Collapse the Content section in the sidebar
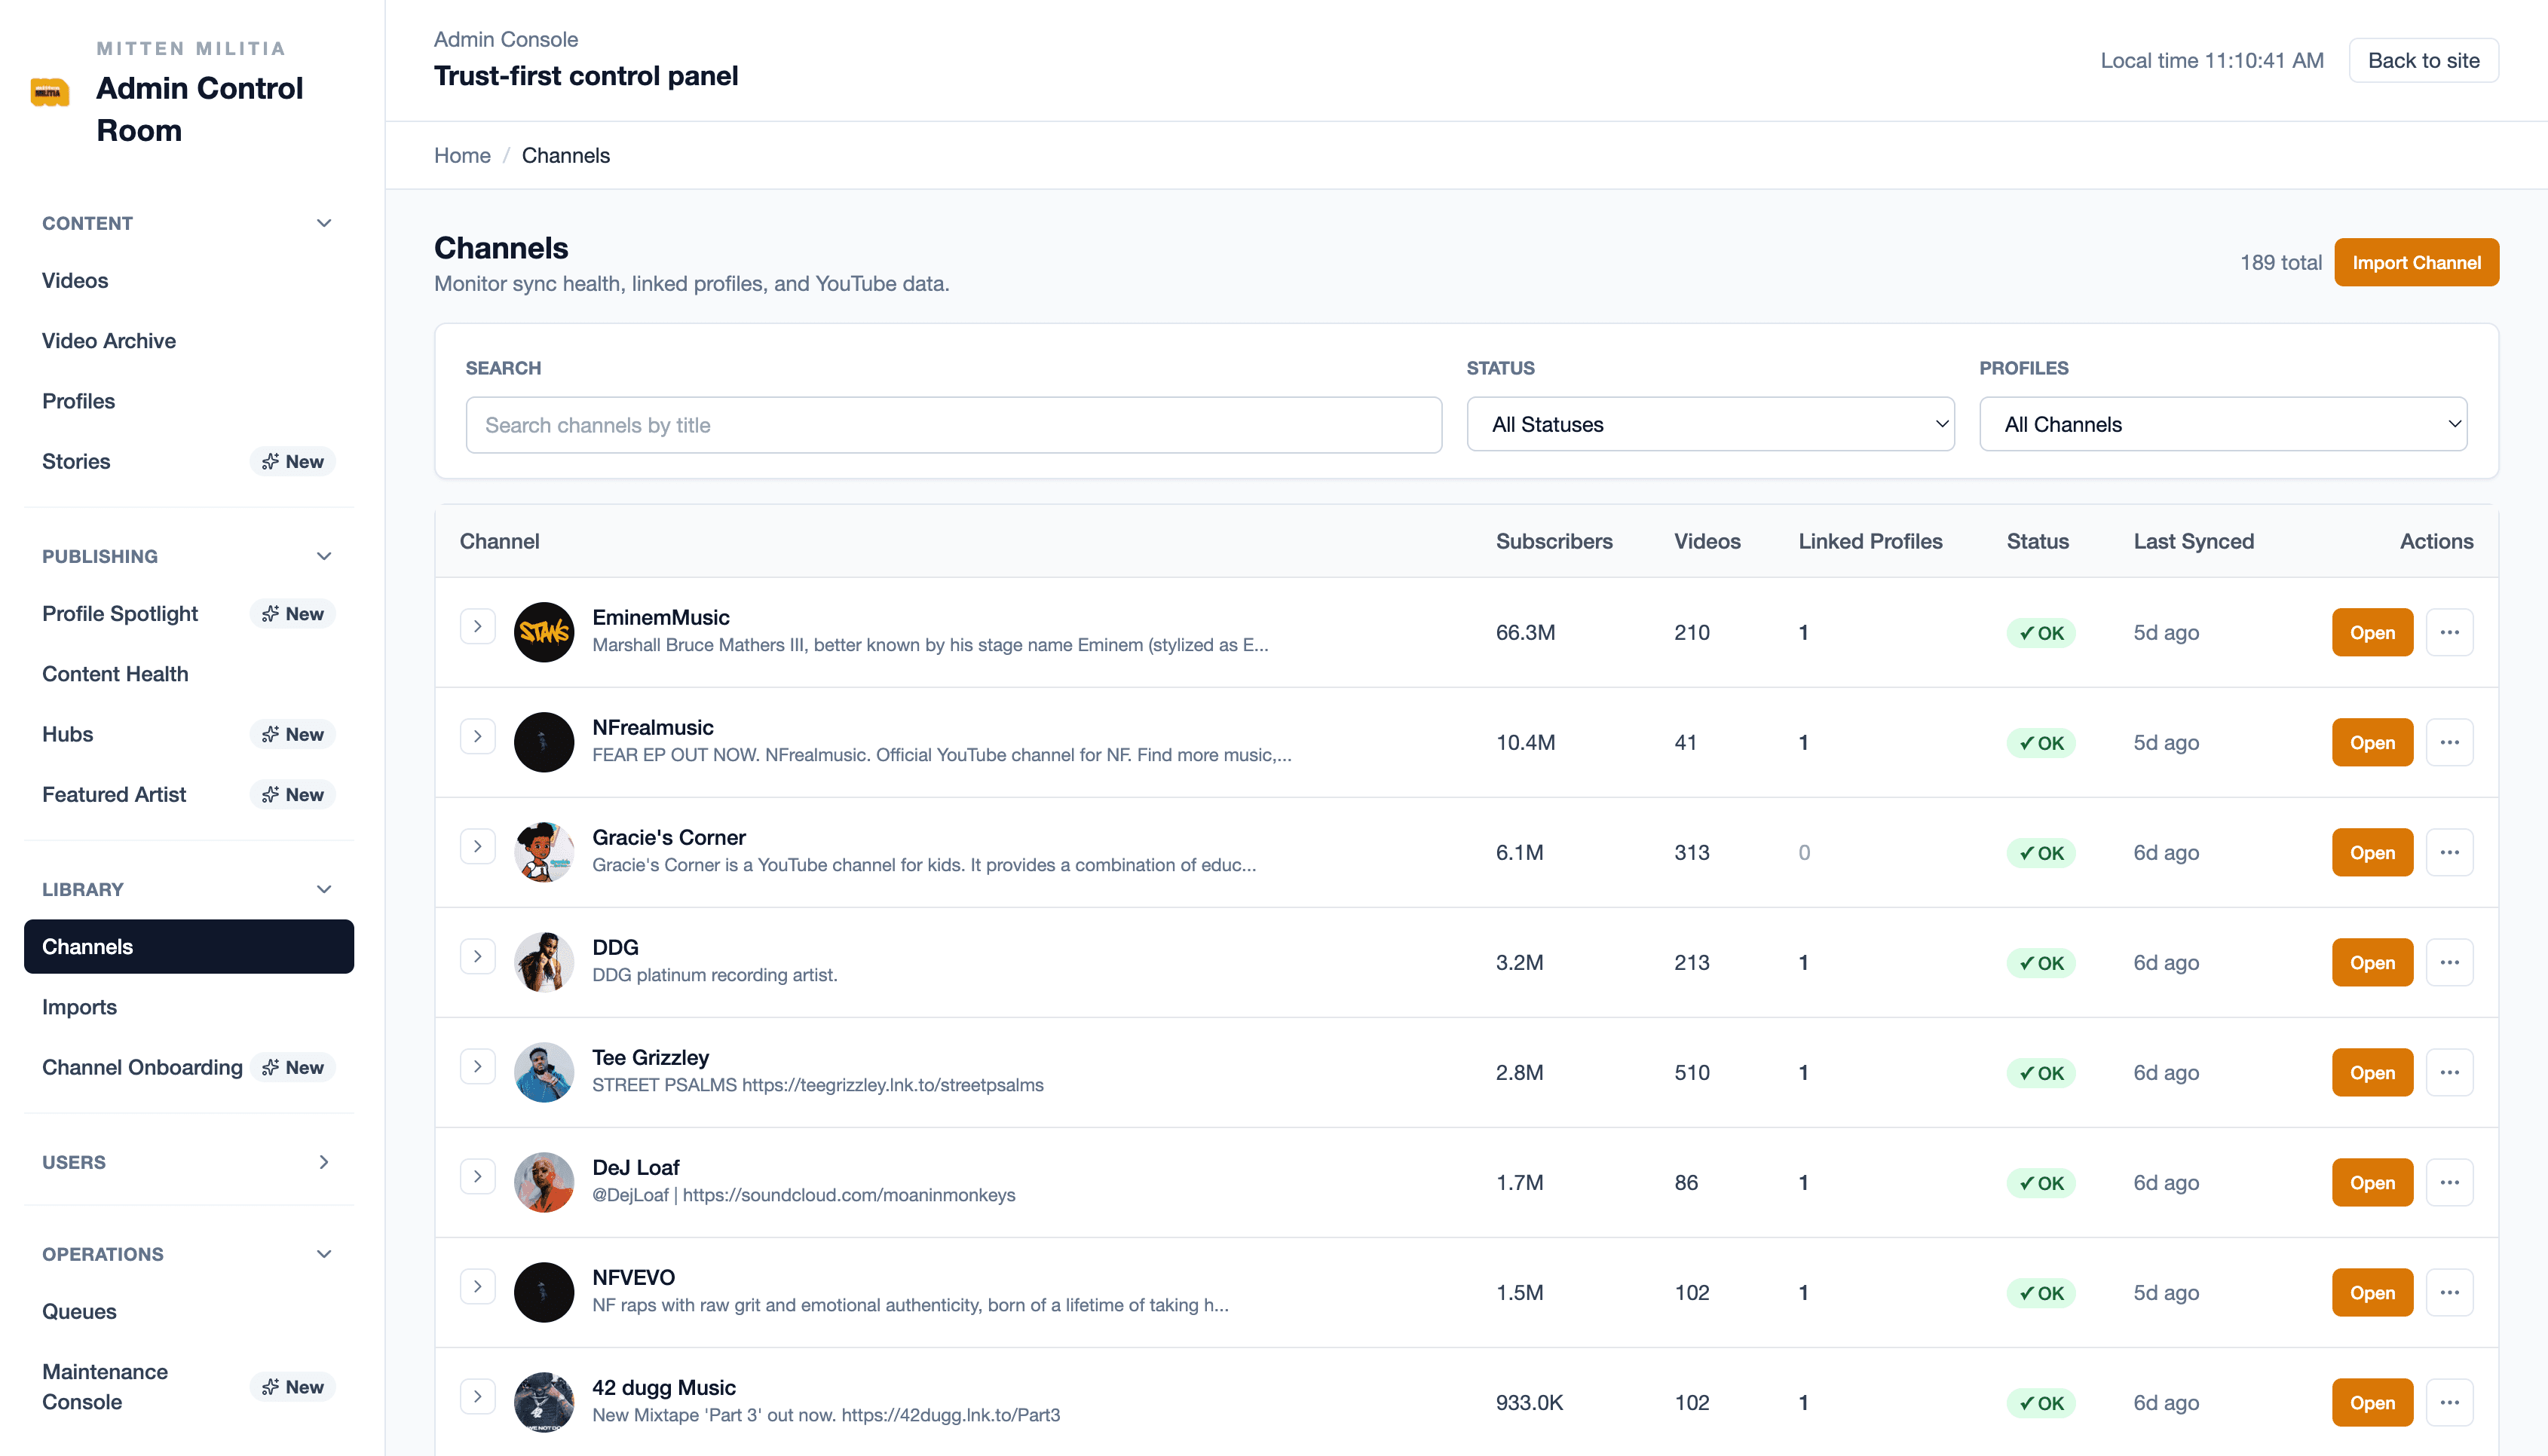This screenshot has width=2548, height=1456. (323, 222)
